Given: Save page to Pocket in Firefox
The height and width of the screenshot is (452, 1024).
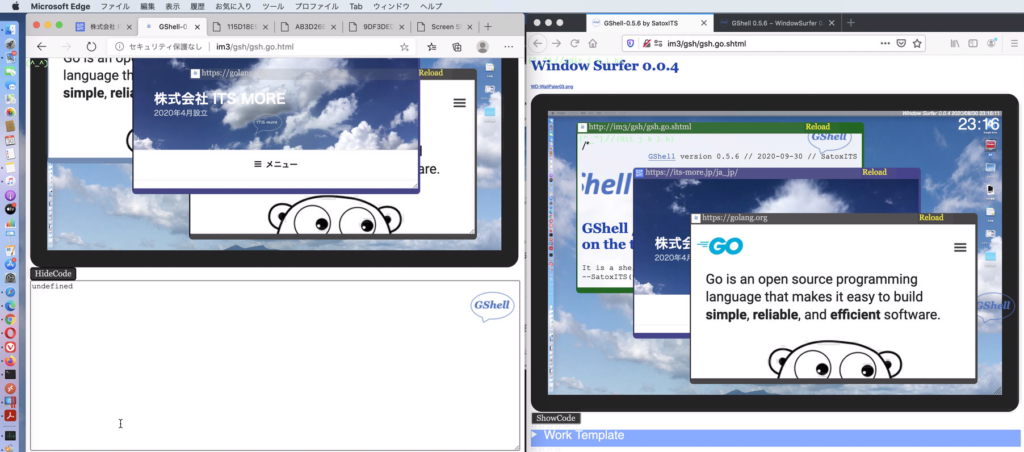Looking at the screenshot, I should 901,43.
